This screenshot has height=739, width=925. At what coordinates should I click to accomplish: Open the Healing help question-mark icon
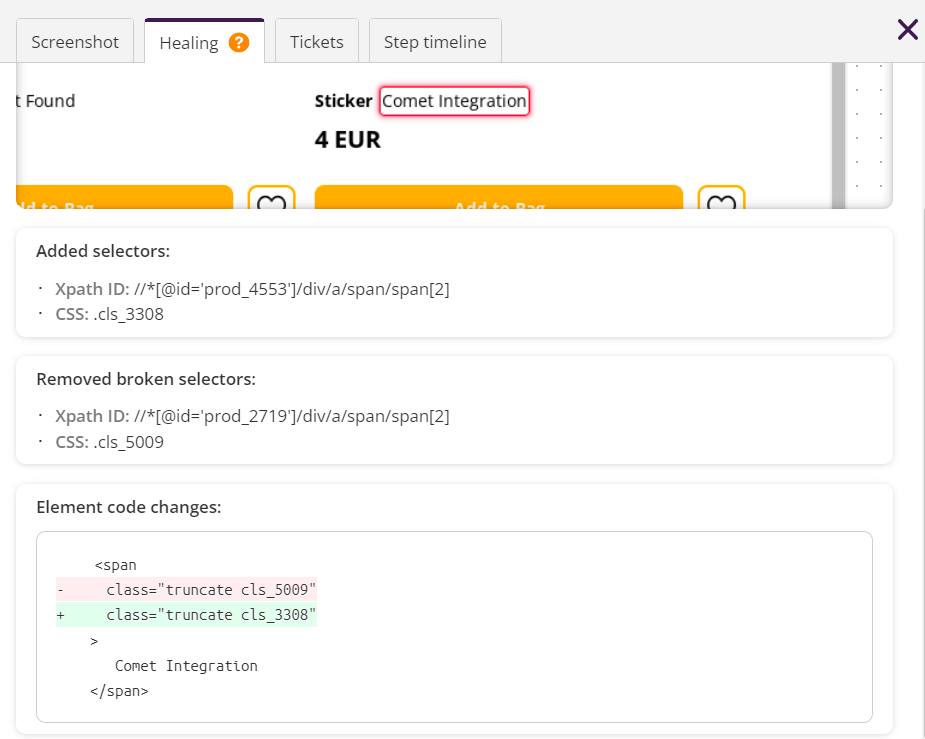239,42
